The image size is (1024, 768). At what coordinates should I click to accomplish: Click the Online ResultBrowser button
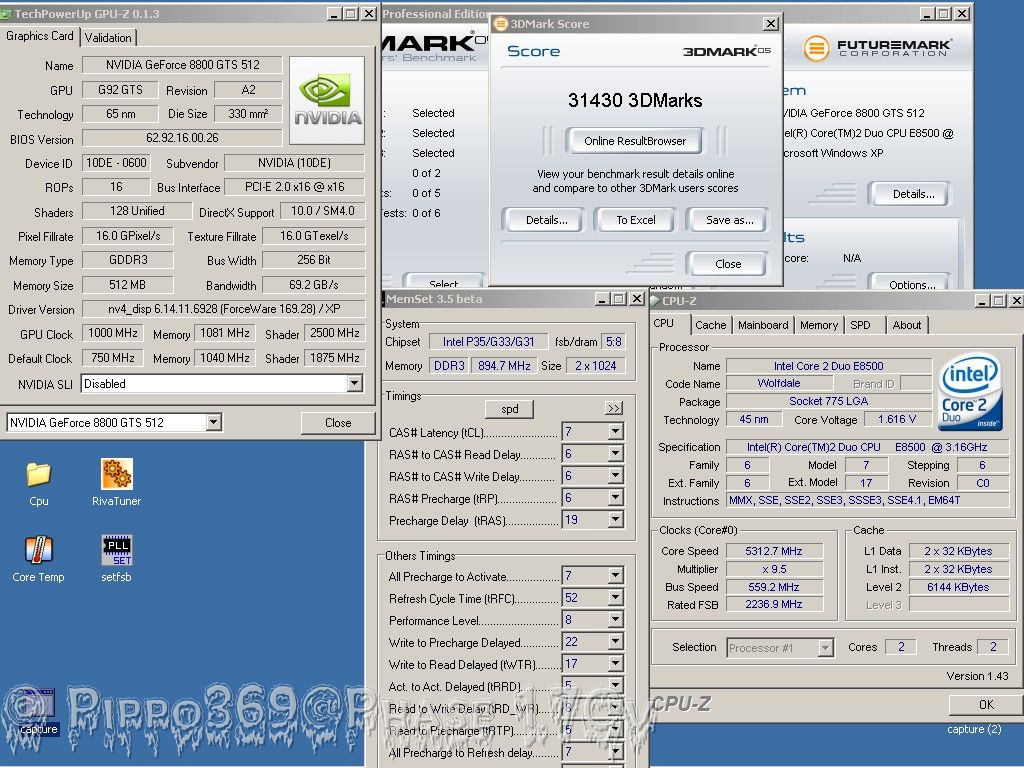pos(635,140)
